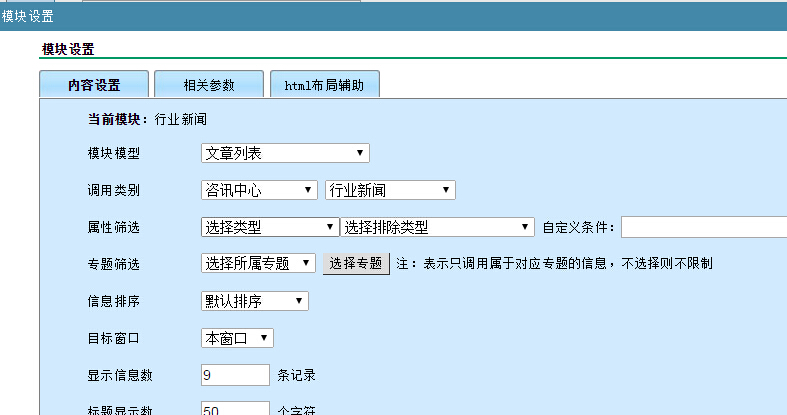The width and height of the screenshot is (787, 415).
Task: Click the bold 模块设置 section heading
Action: tap(68, 49)
